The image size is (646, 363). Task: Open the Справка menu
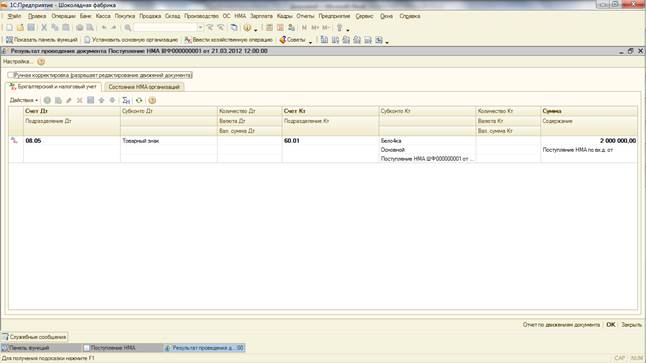pos(410,16)
